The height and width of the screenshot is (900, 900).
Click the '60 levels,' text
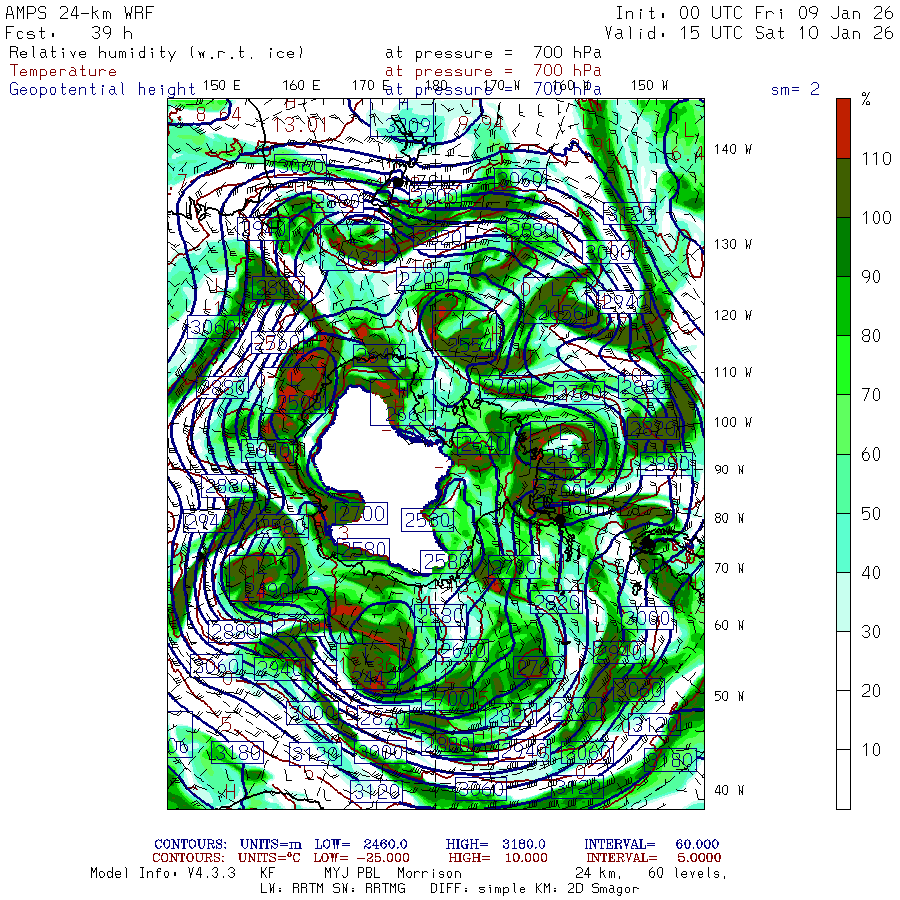pos(688,873)
